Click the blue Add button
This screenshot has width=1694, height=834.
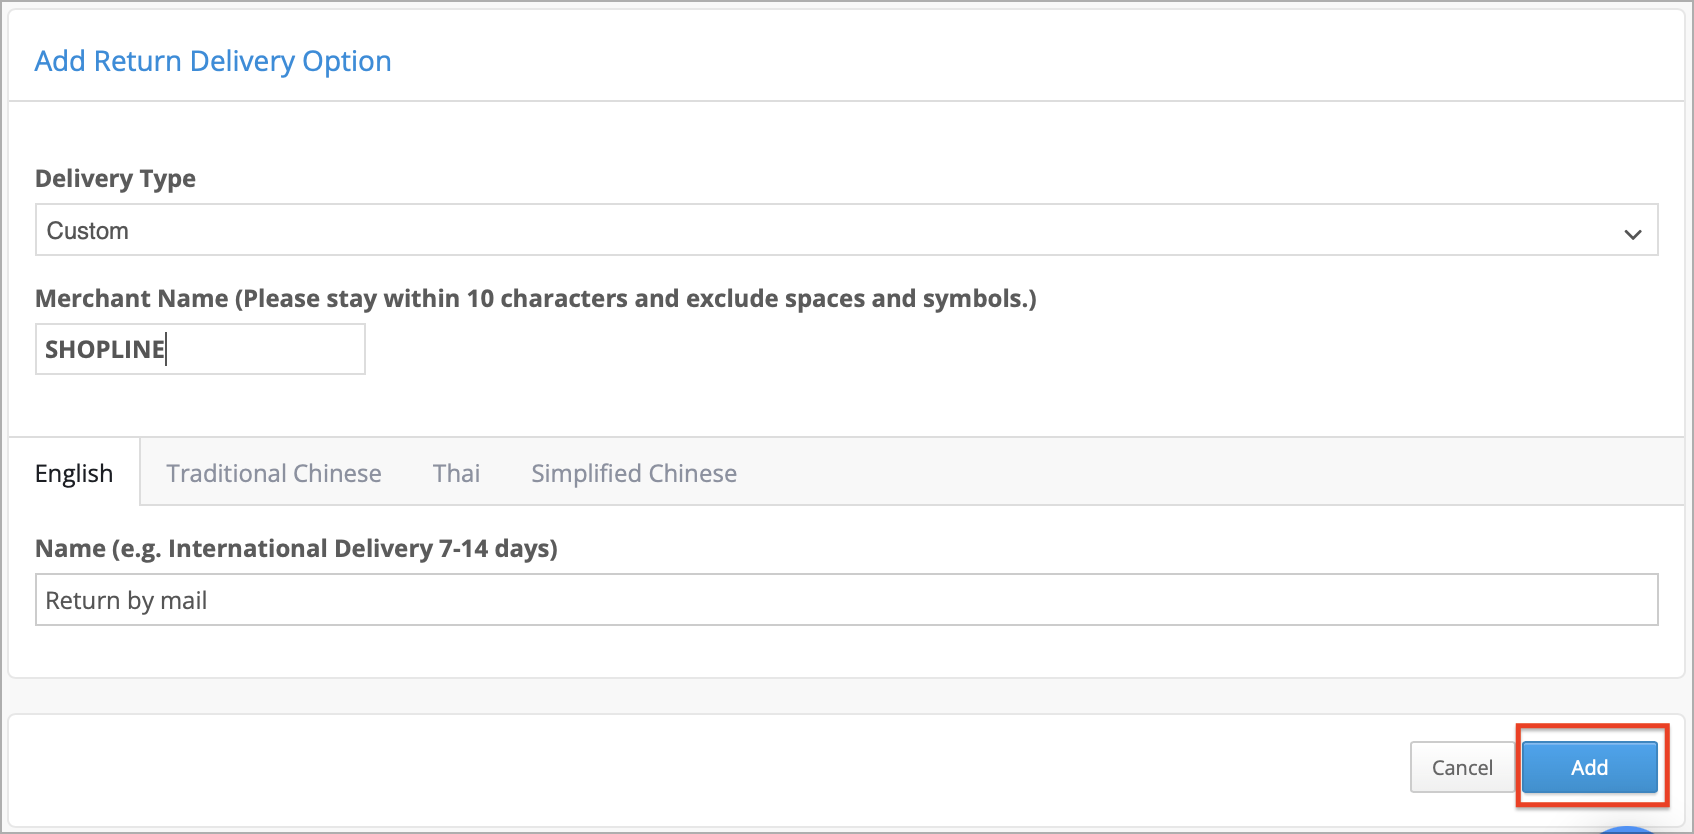coord(1588,767)
